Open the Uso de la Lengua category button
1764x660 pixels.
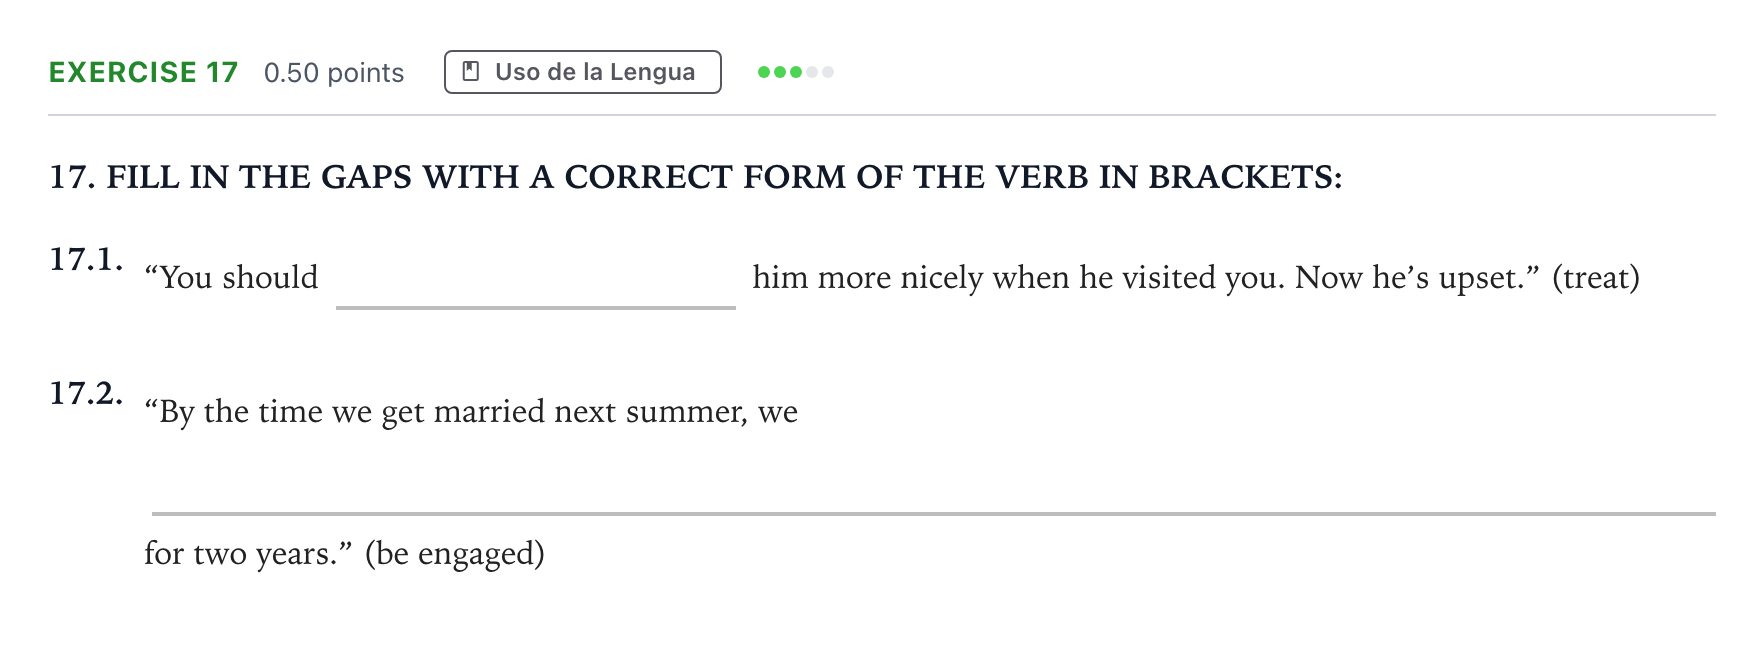pyautogui.click(x=583, y=72)
